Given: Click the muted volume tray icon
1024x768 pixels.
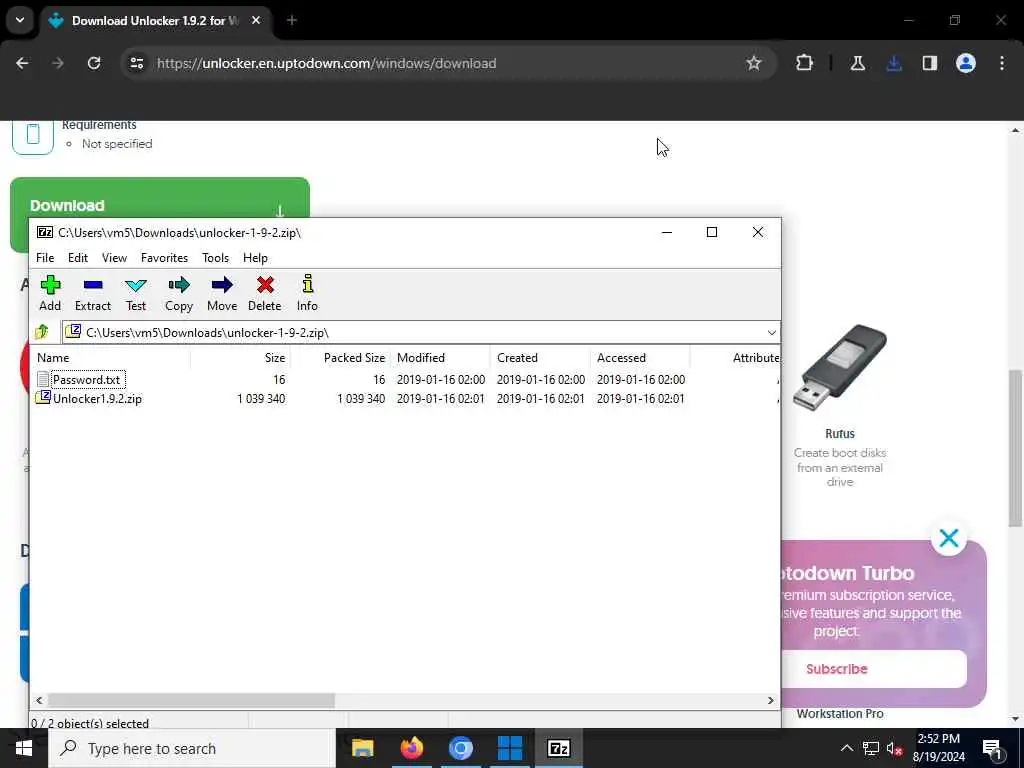Looking at the screenshot, I should point(894,748).
